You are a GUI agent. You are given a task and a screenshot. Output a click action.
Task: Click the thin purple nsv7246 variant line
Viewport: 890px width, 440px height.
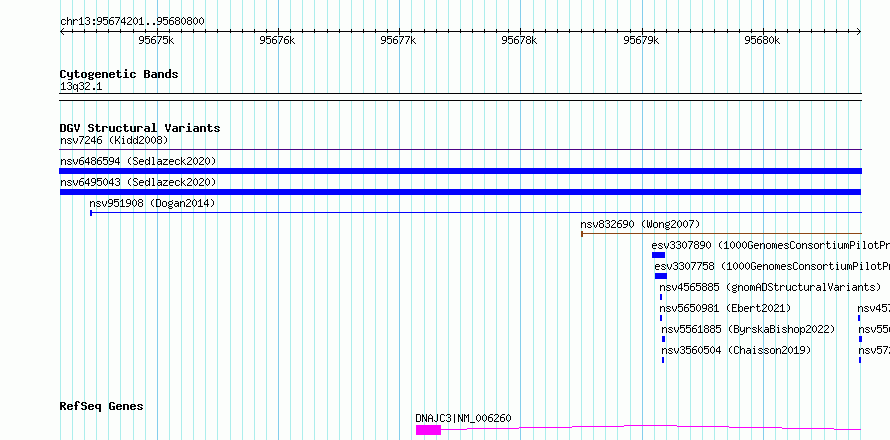coord(461,150)
